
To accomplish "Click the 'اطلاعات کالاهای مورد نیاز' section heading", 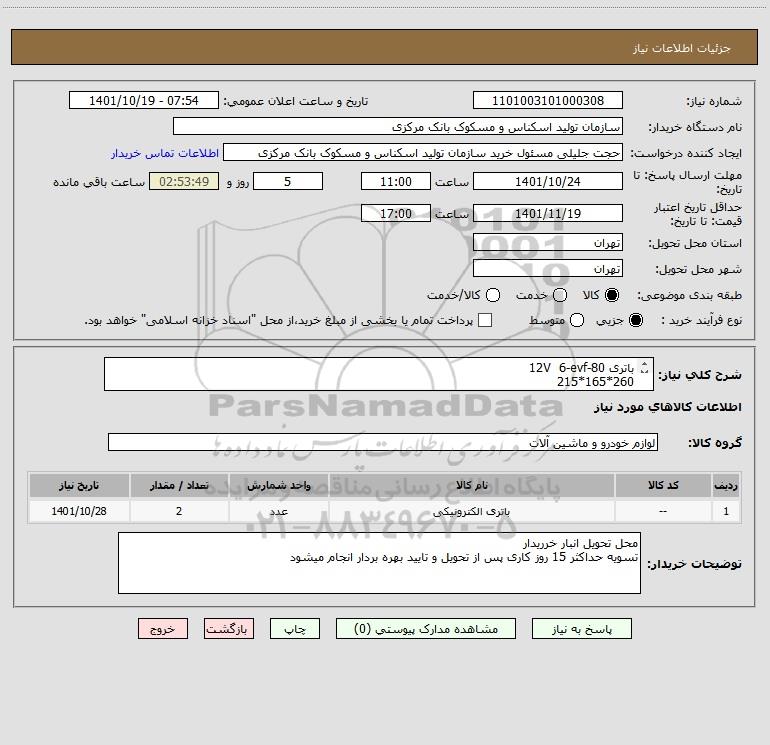I will [x=667, y=407].
